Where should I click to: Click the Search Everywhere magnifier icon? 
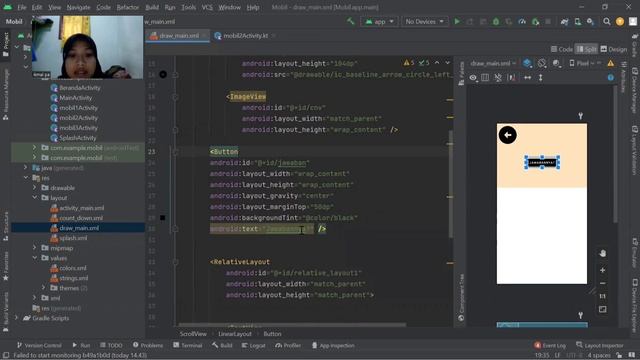click(607, 22)
